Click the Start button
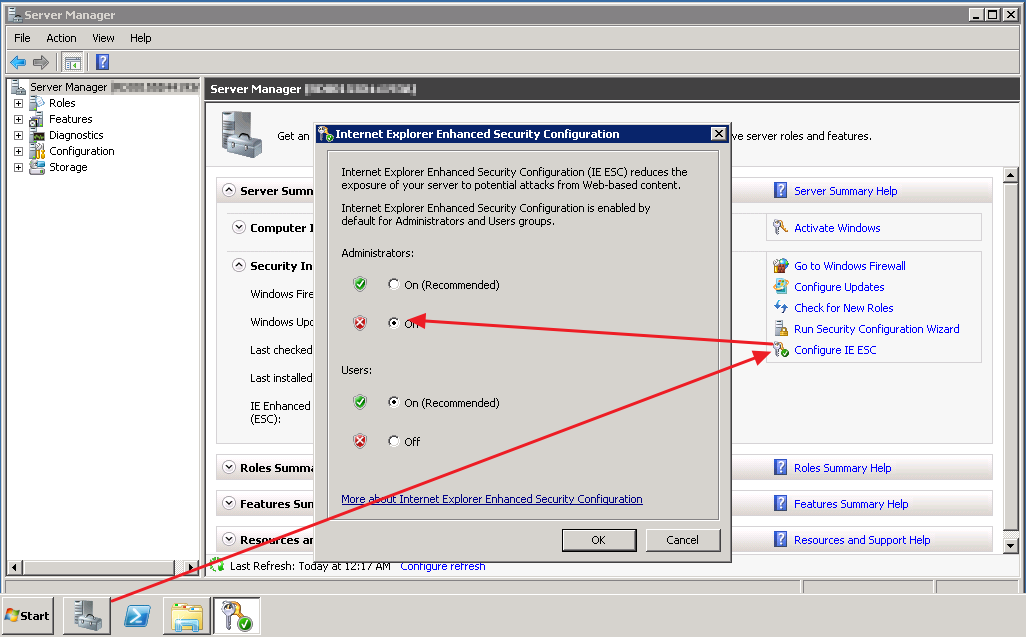This screenshot has height=637, width=1026. coord(27,615)
